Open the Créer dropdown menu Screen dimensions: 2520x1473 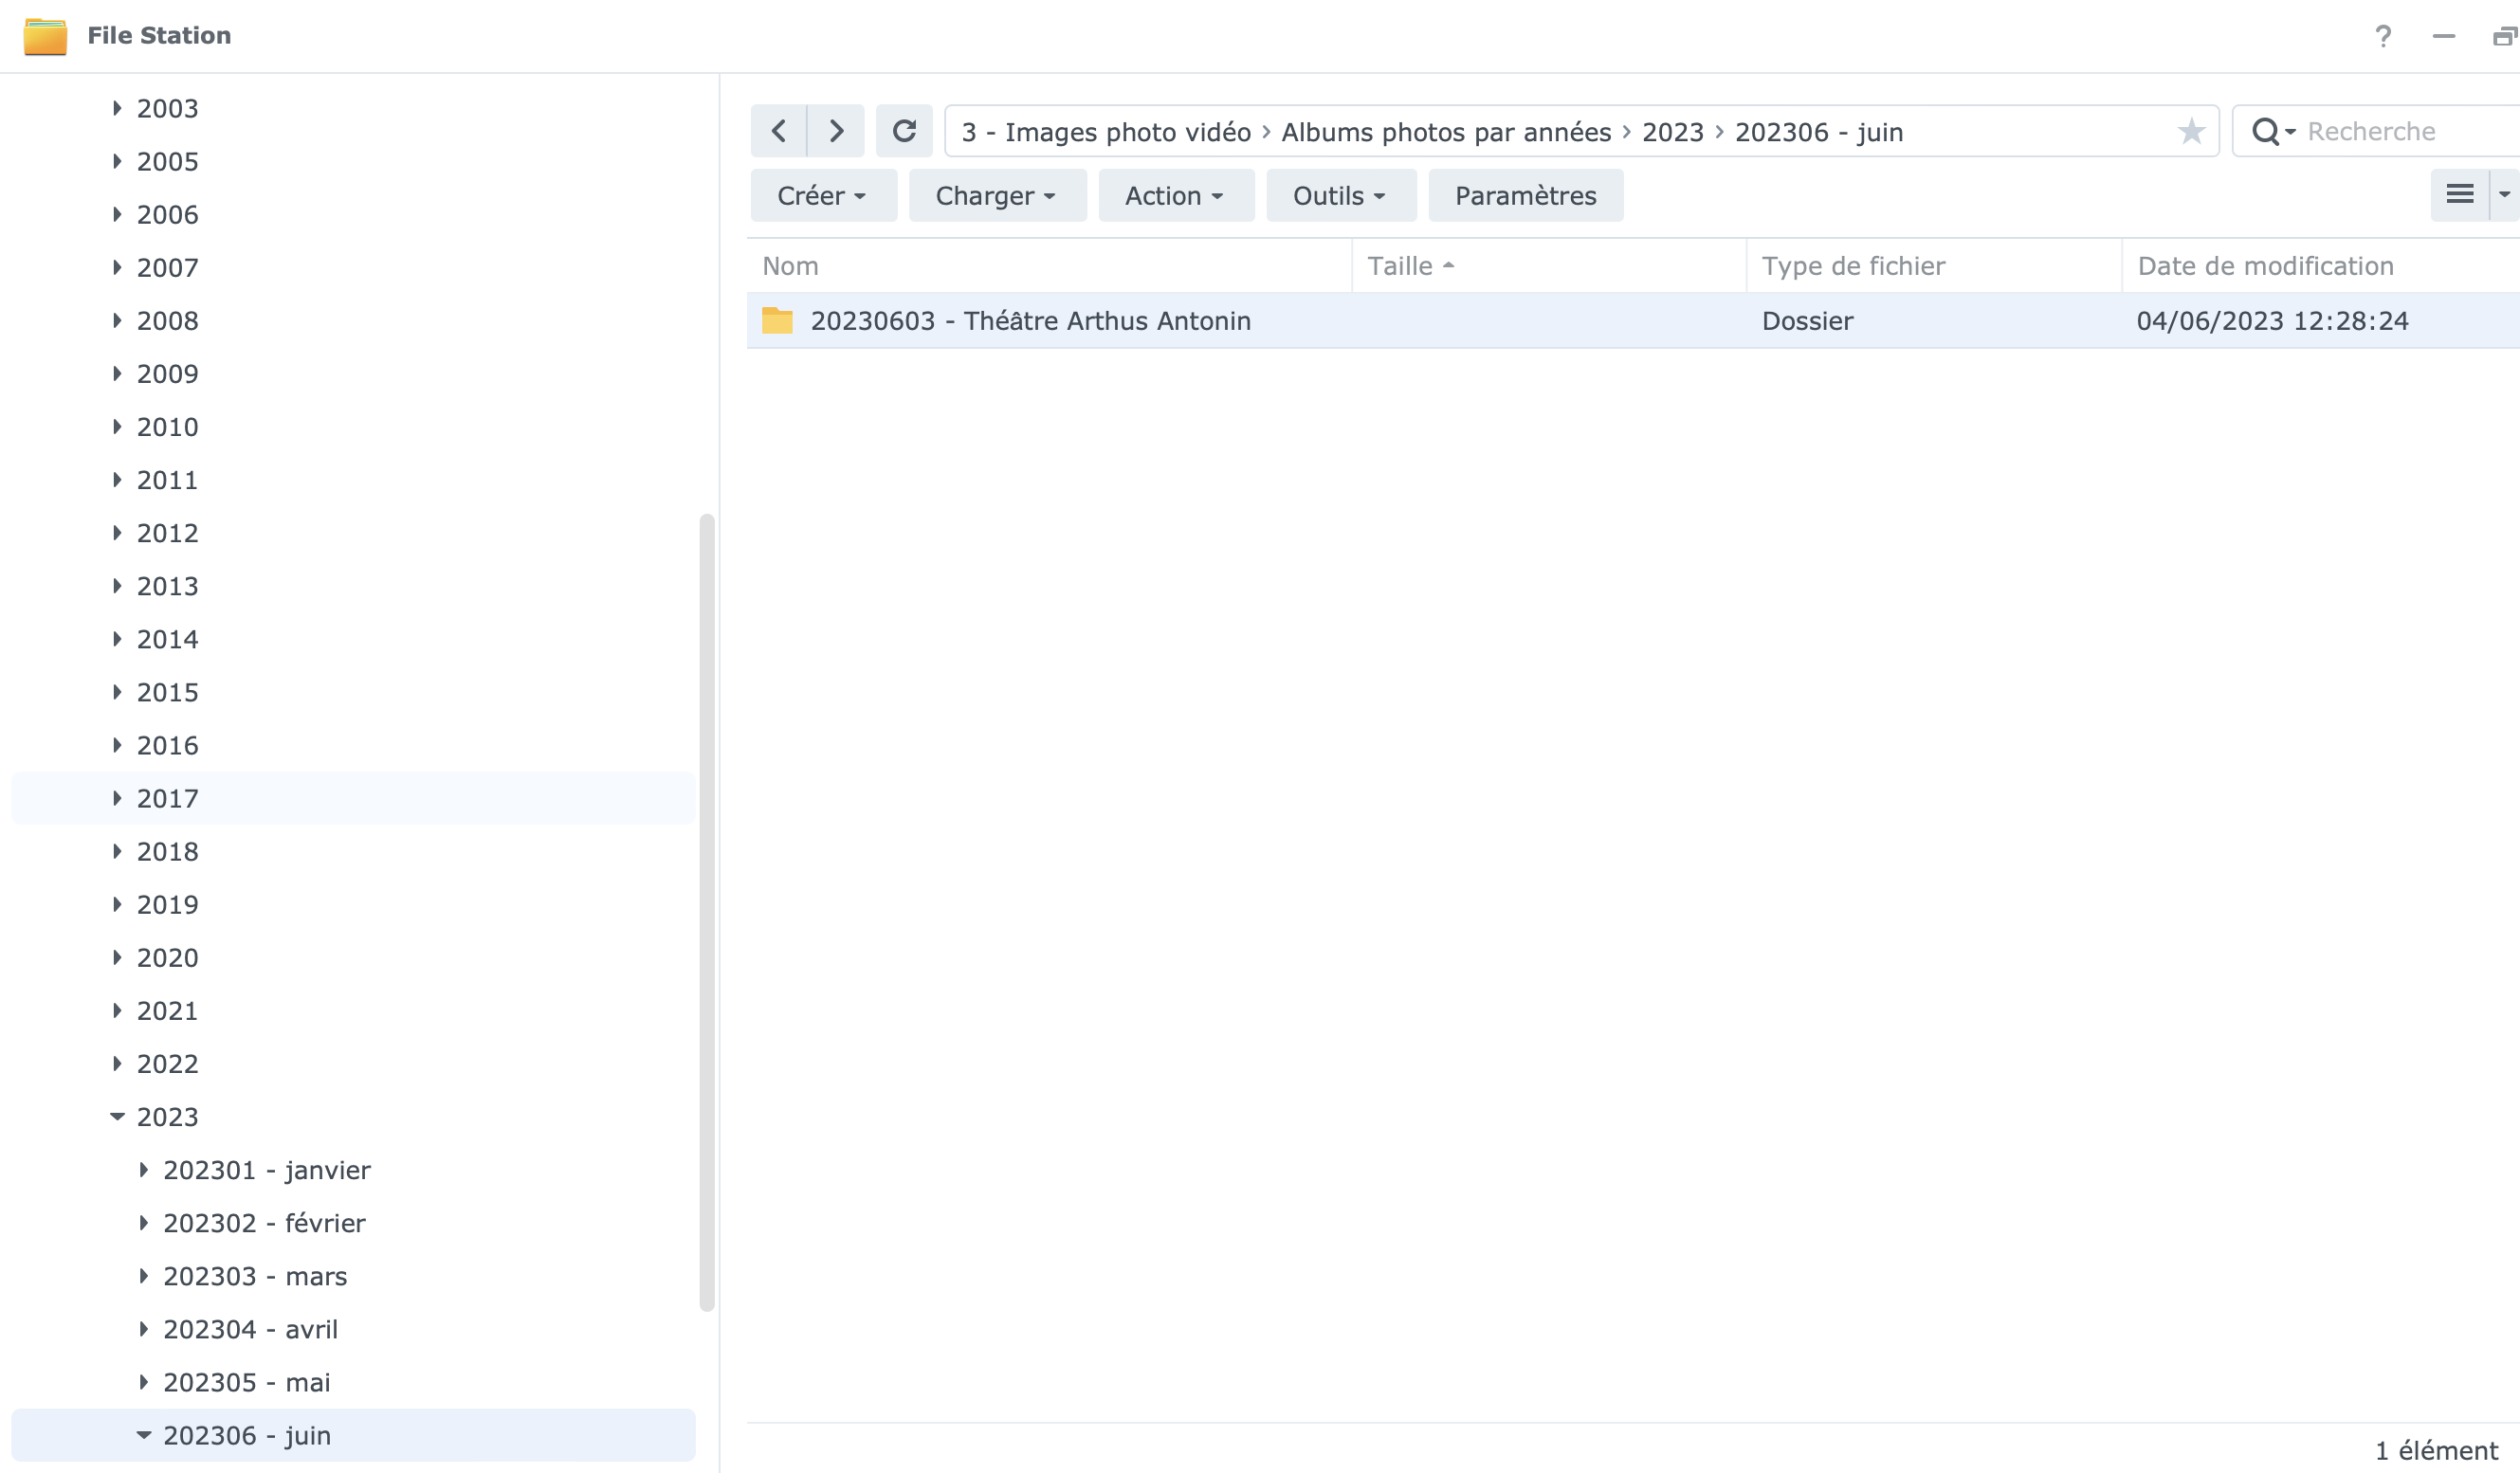(x=823, y=195)
